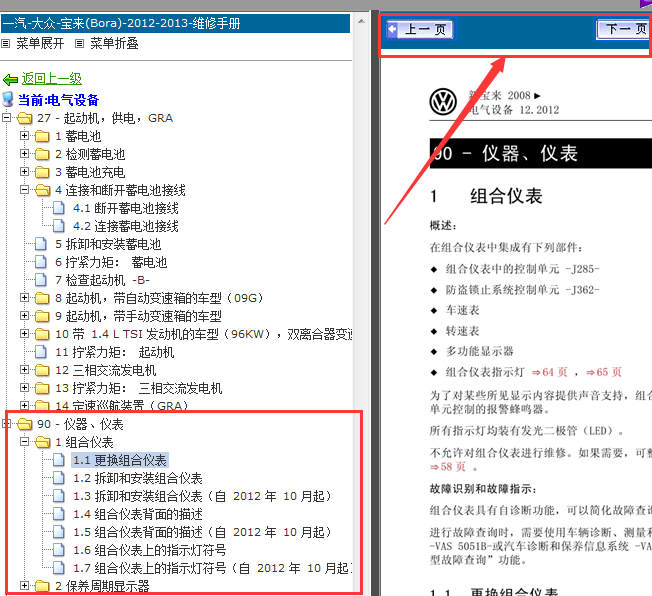Click folder icon of 2 保养周期显示器
This screenshot has height=596, width=652.
click(x=42, y=586)
